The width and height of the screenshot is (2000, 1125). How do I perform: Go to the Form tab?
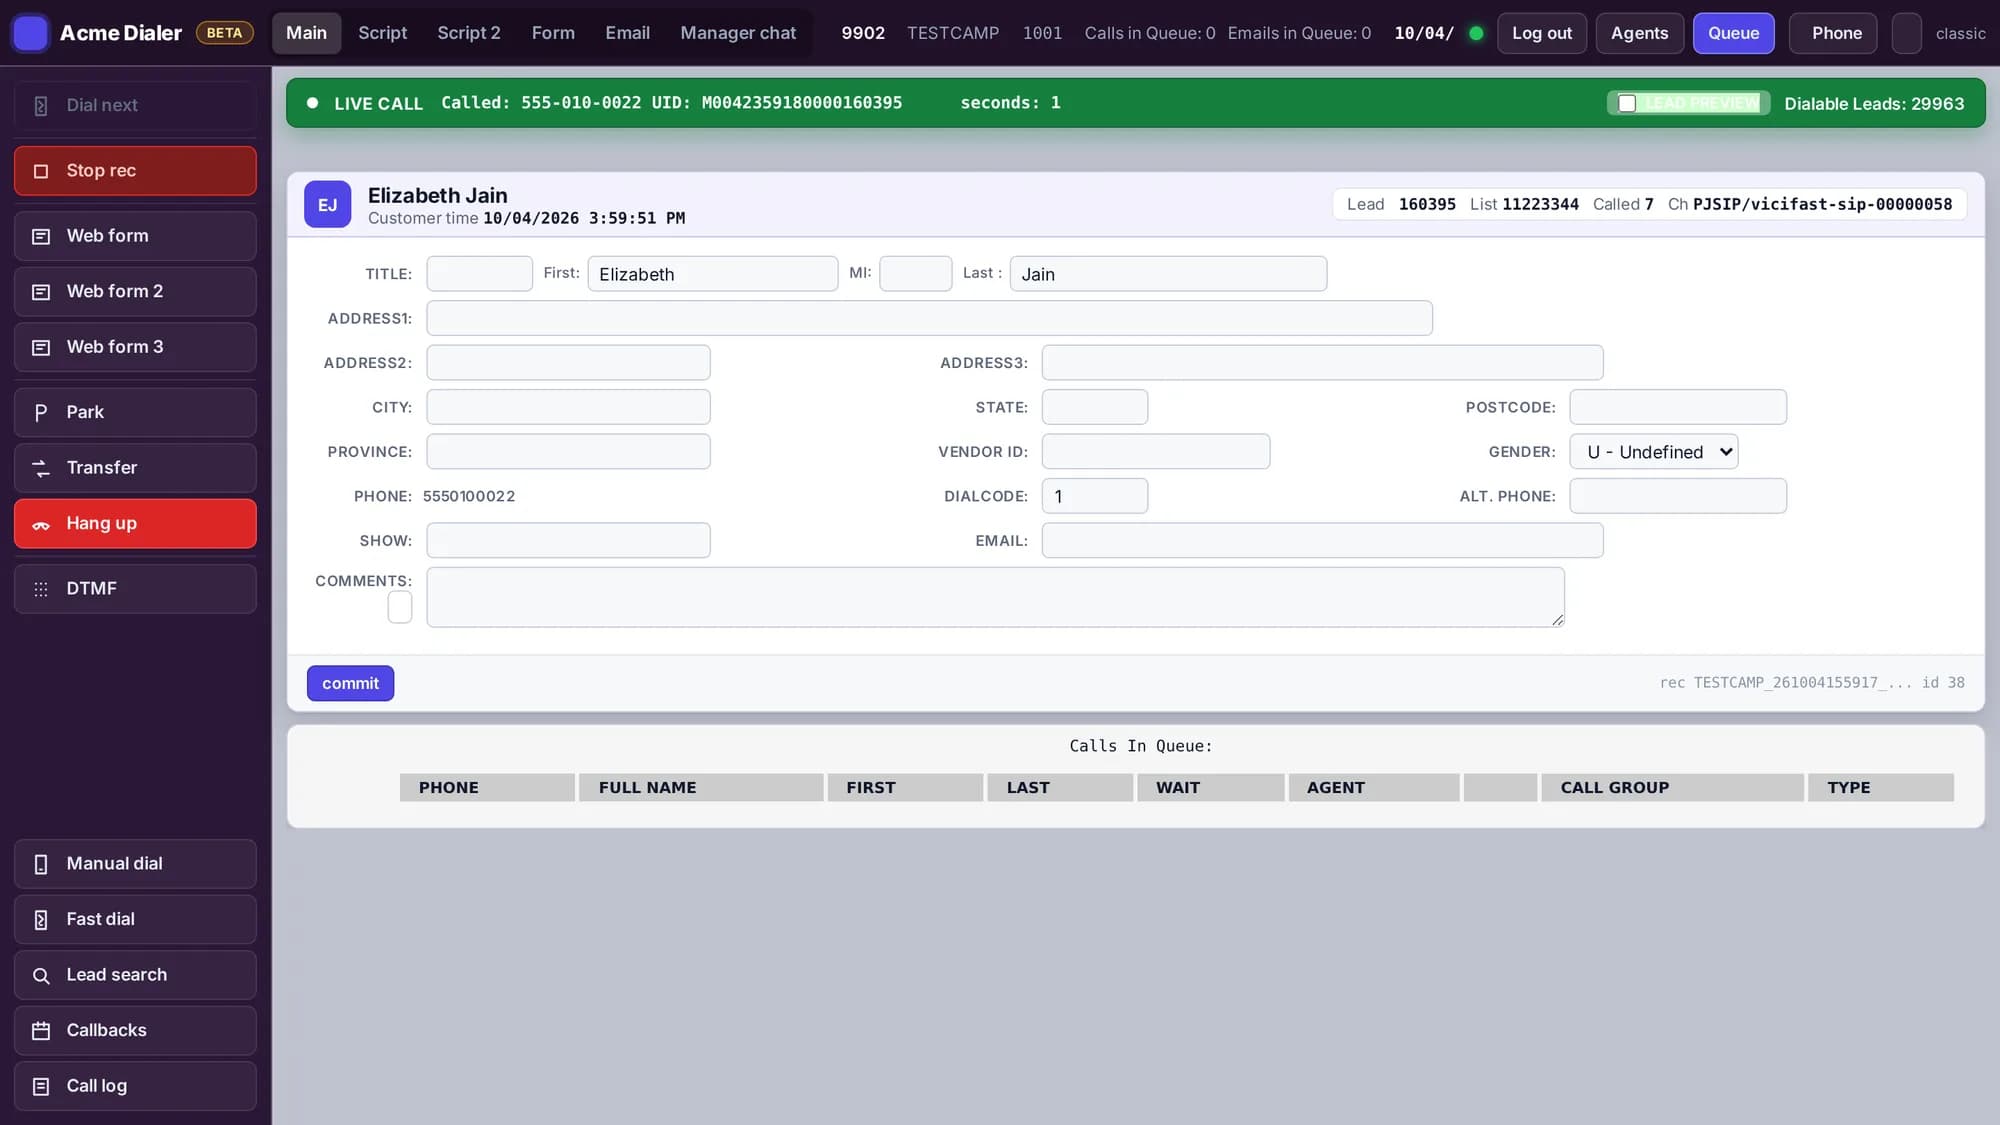[x=553, y=33]
